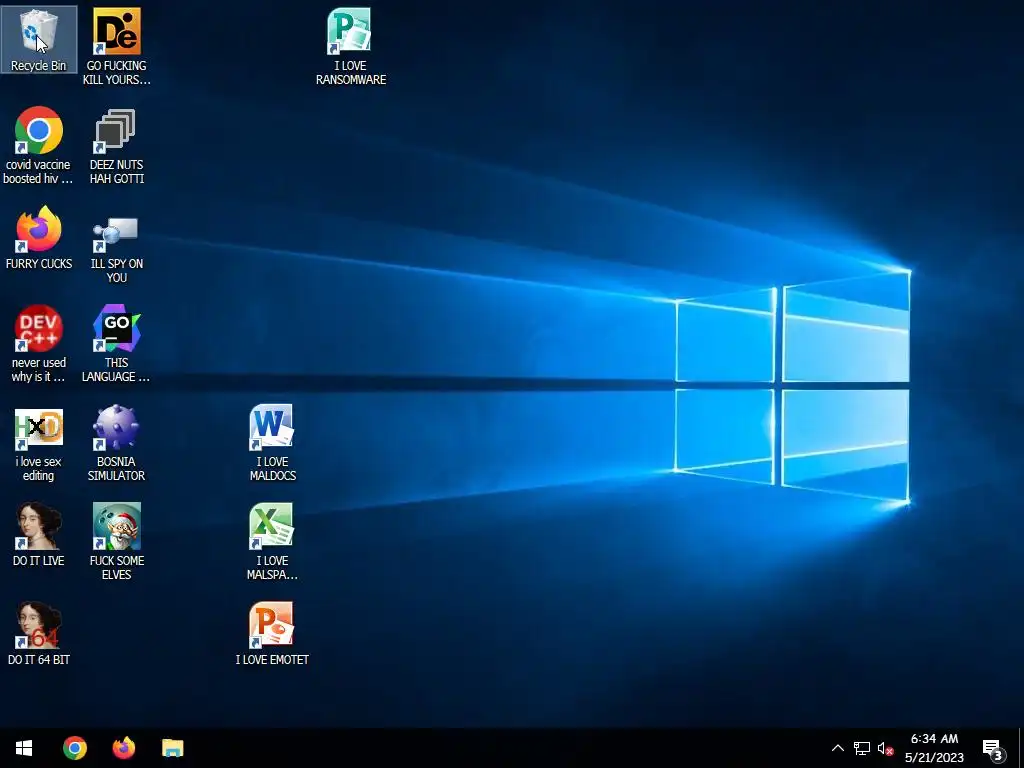Select the Chrome shortcut on the desktop

point(39,146)
